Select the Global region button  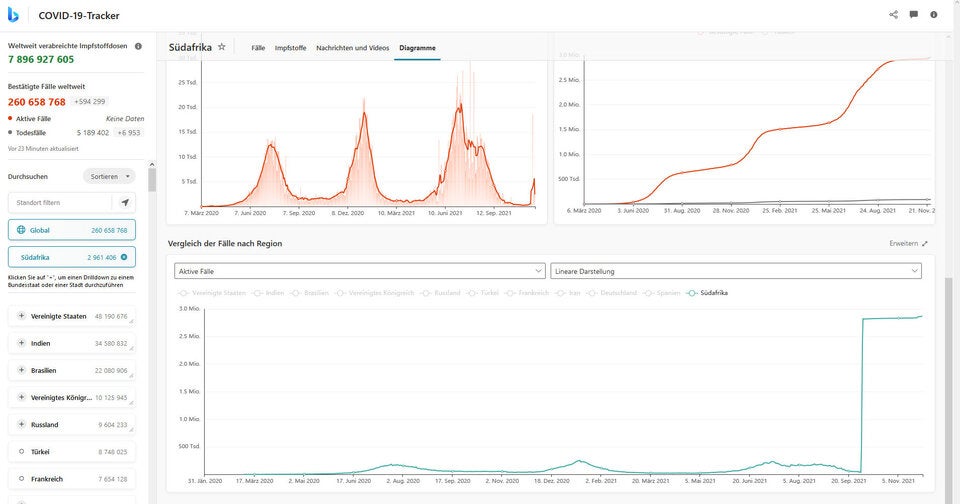(x=72, y=230)
